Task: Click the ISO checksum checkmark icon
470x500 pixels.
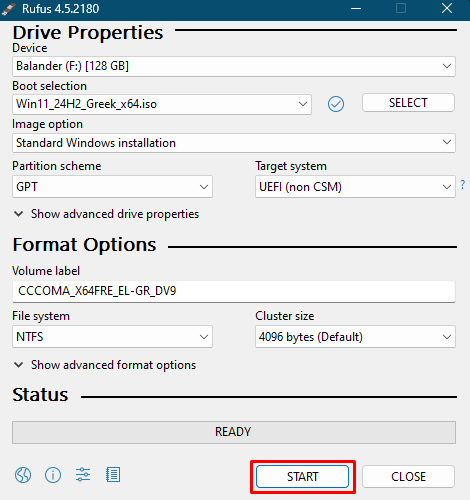Action: [336, 104]
